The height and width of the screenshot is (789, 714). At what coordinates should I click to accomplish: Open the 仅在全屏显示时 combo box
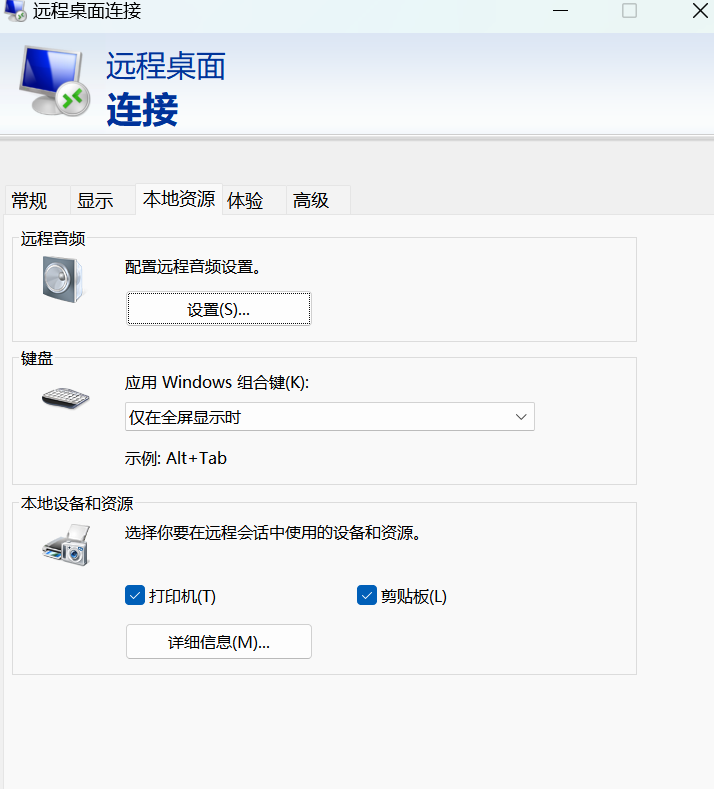point(330,417)
